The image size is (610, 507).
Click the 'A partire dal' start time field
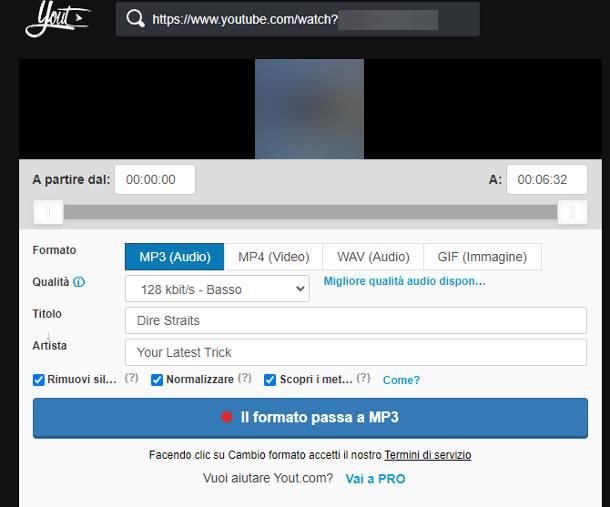(x=155, y=179)
